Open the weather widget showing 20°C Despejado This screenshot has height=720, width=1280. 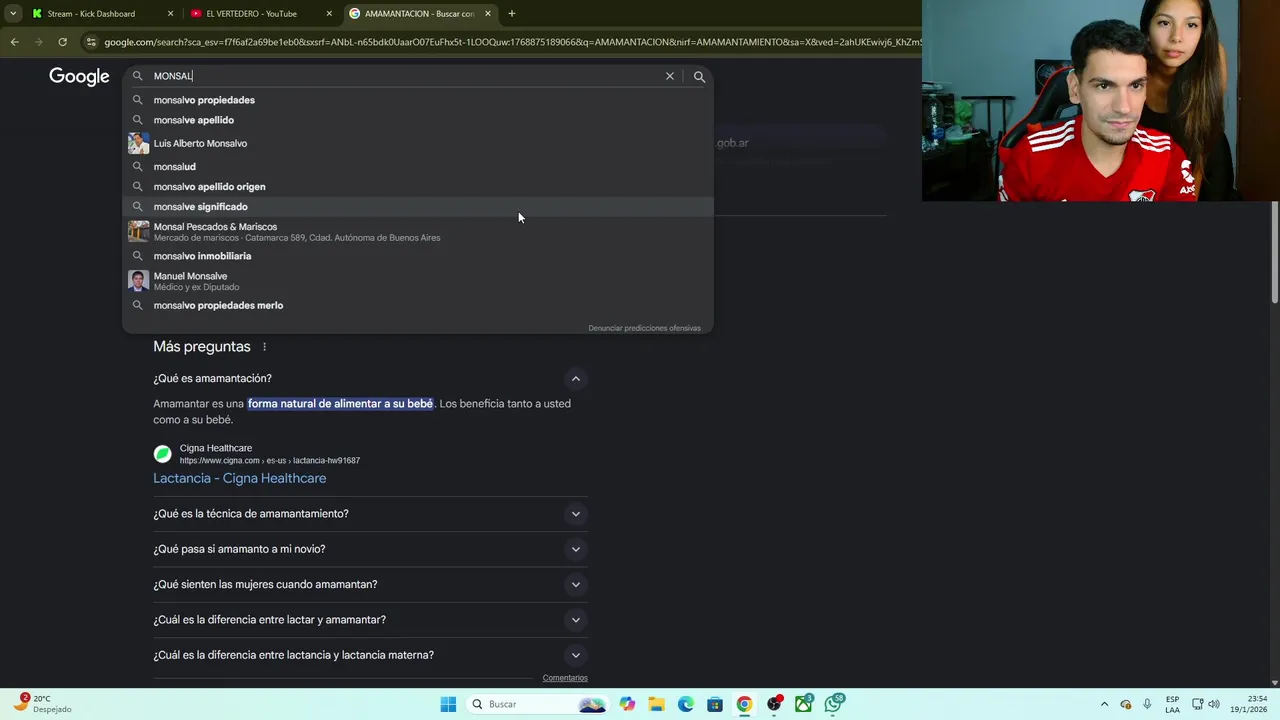coord(43,704)
